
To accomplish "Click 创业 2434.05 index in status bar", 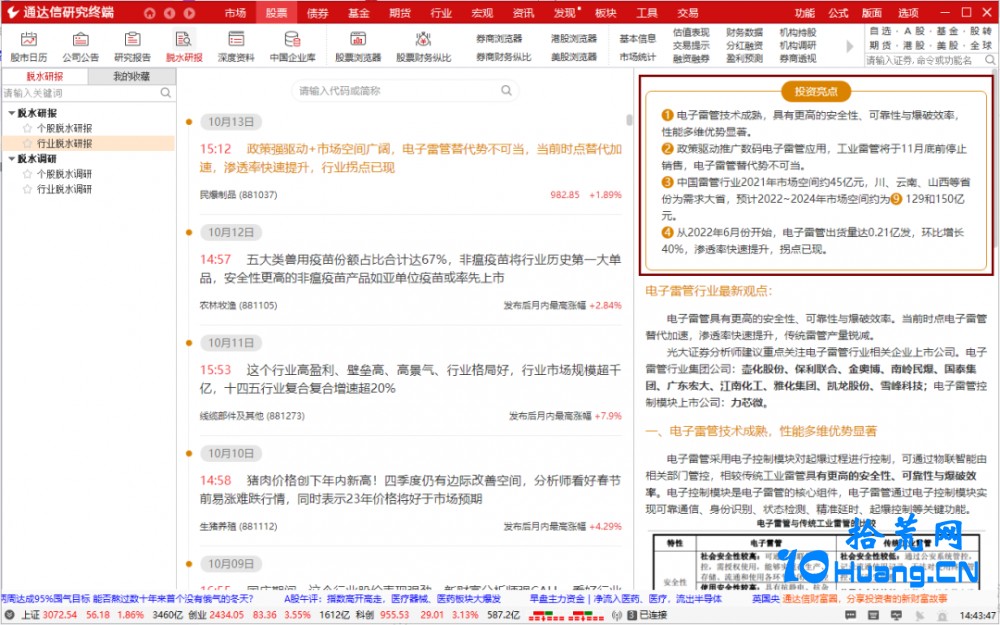I will coord(216,615).
